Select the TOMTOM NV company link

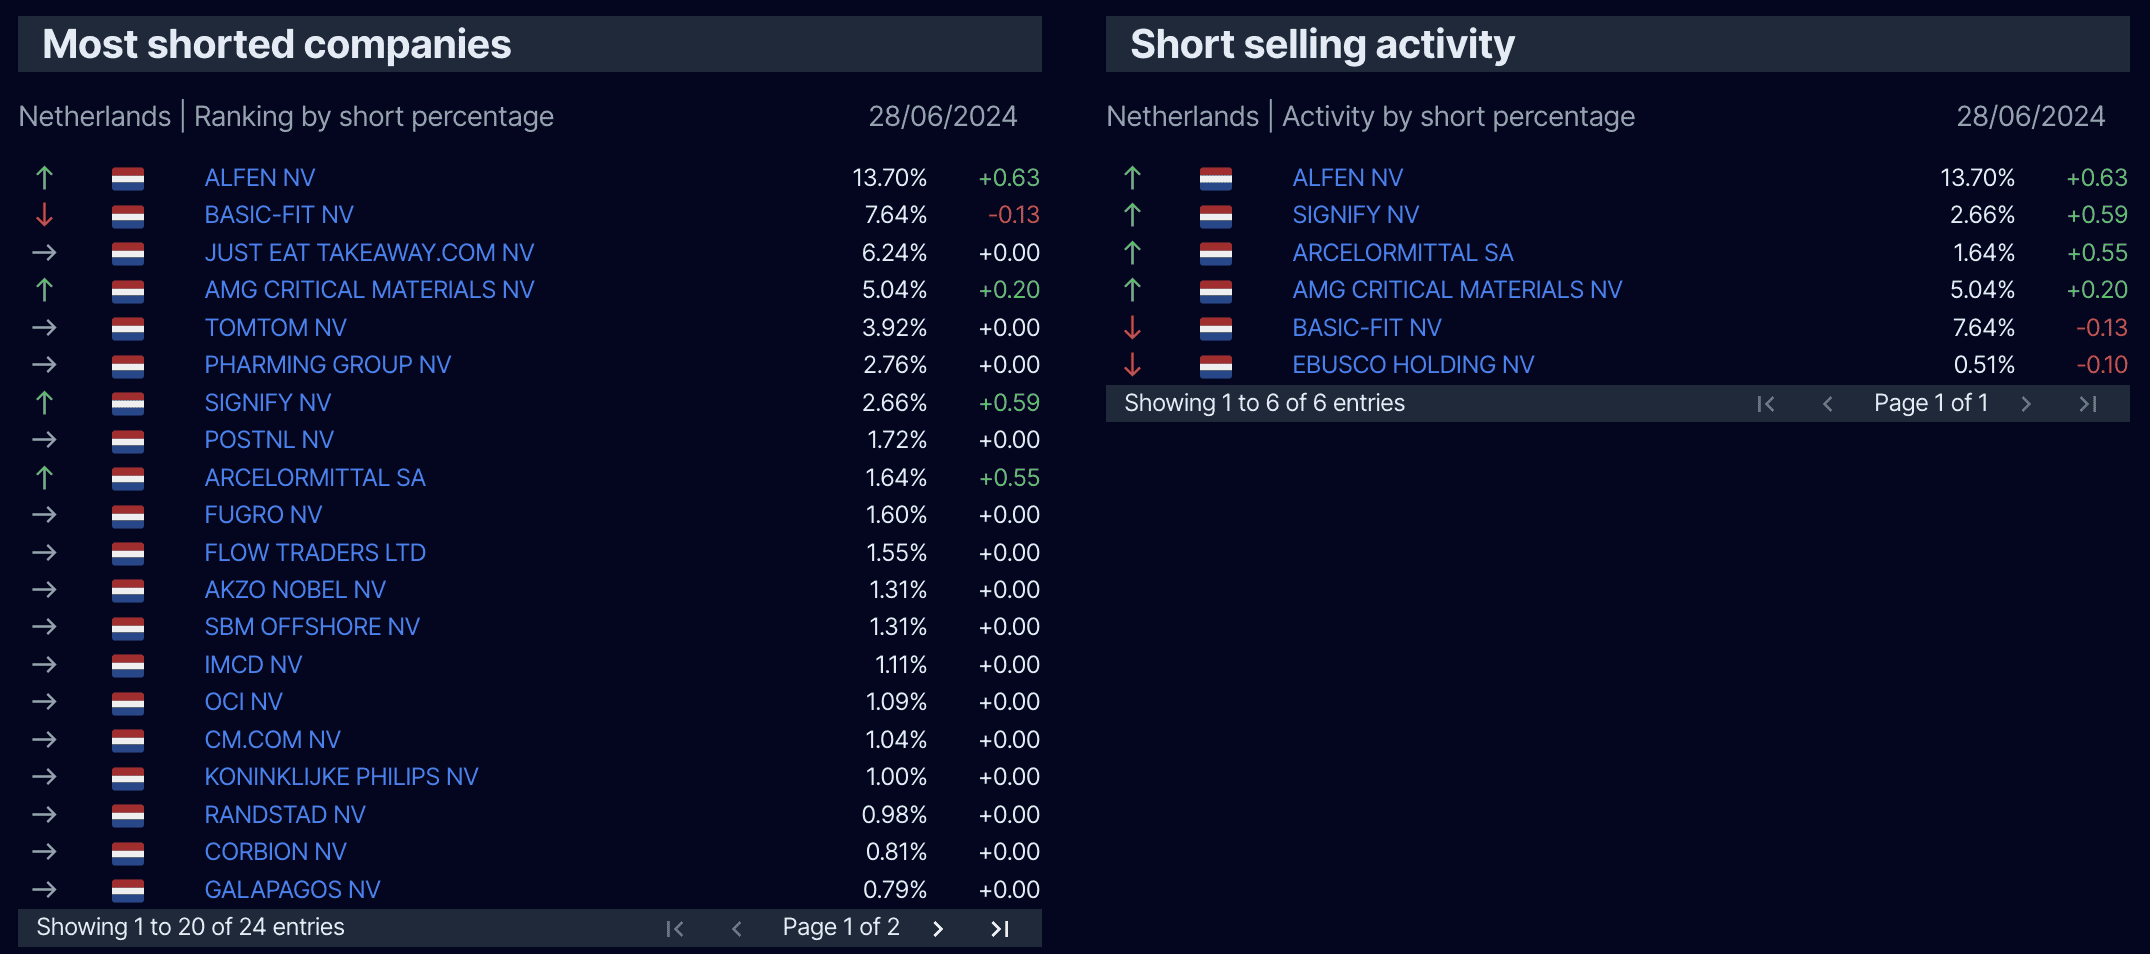pos(275,328)
